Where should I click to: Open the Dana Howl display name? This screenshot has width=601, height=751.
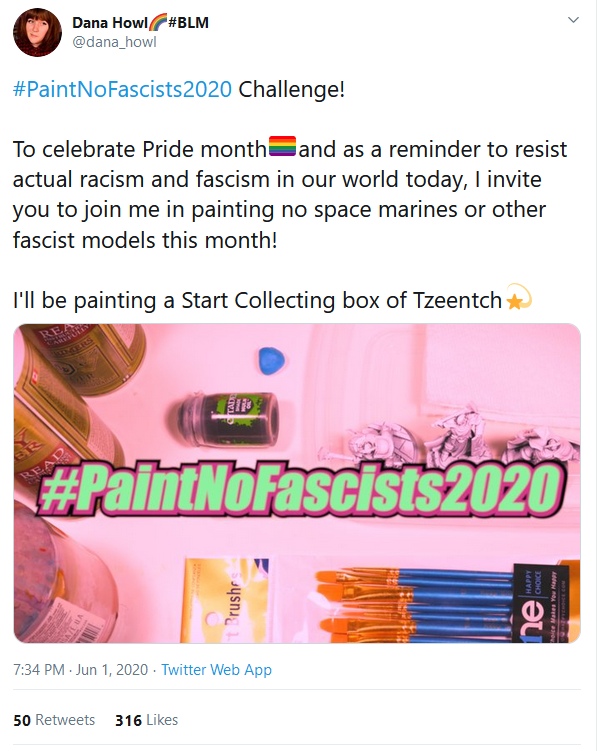click(x=109, y=22)
